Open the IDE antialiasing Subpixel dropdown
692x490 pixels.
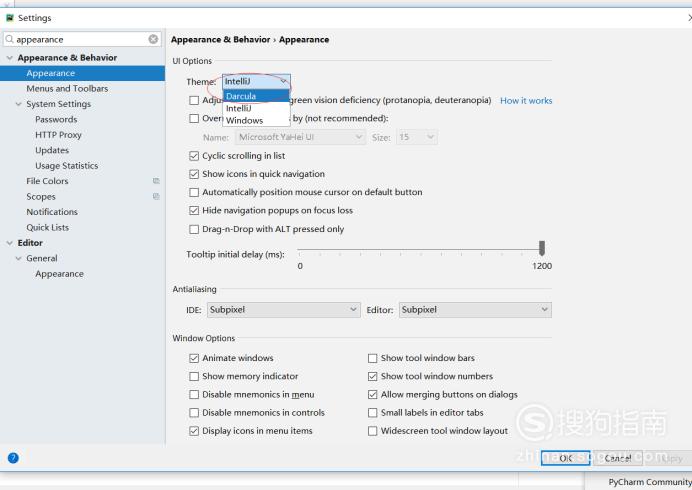pyautogui.click(x=283, y=310)
